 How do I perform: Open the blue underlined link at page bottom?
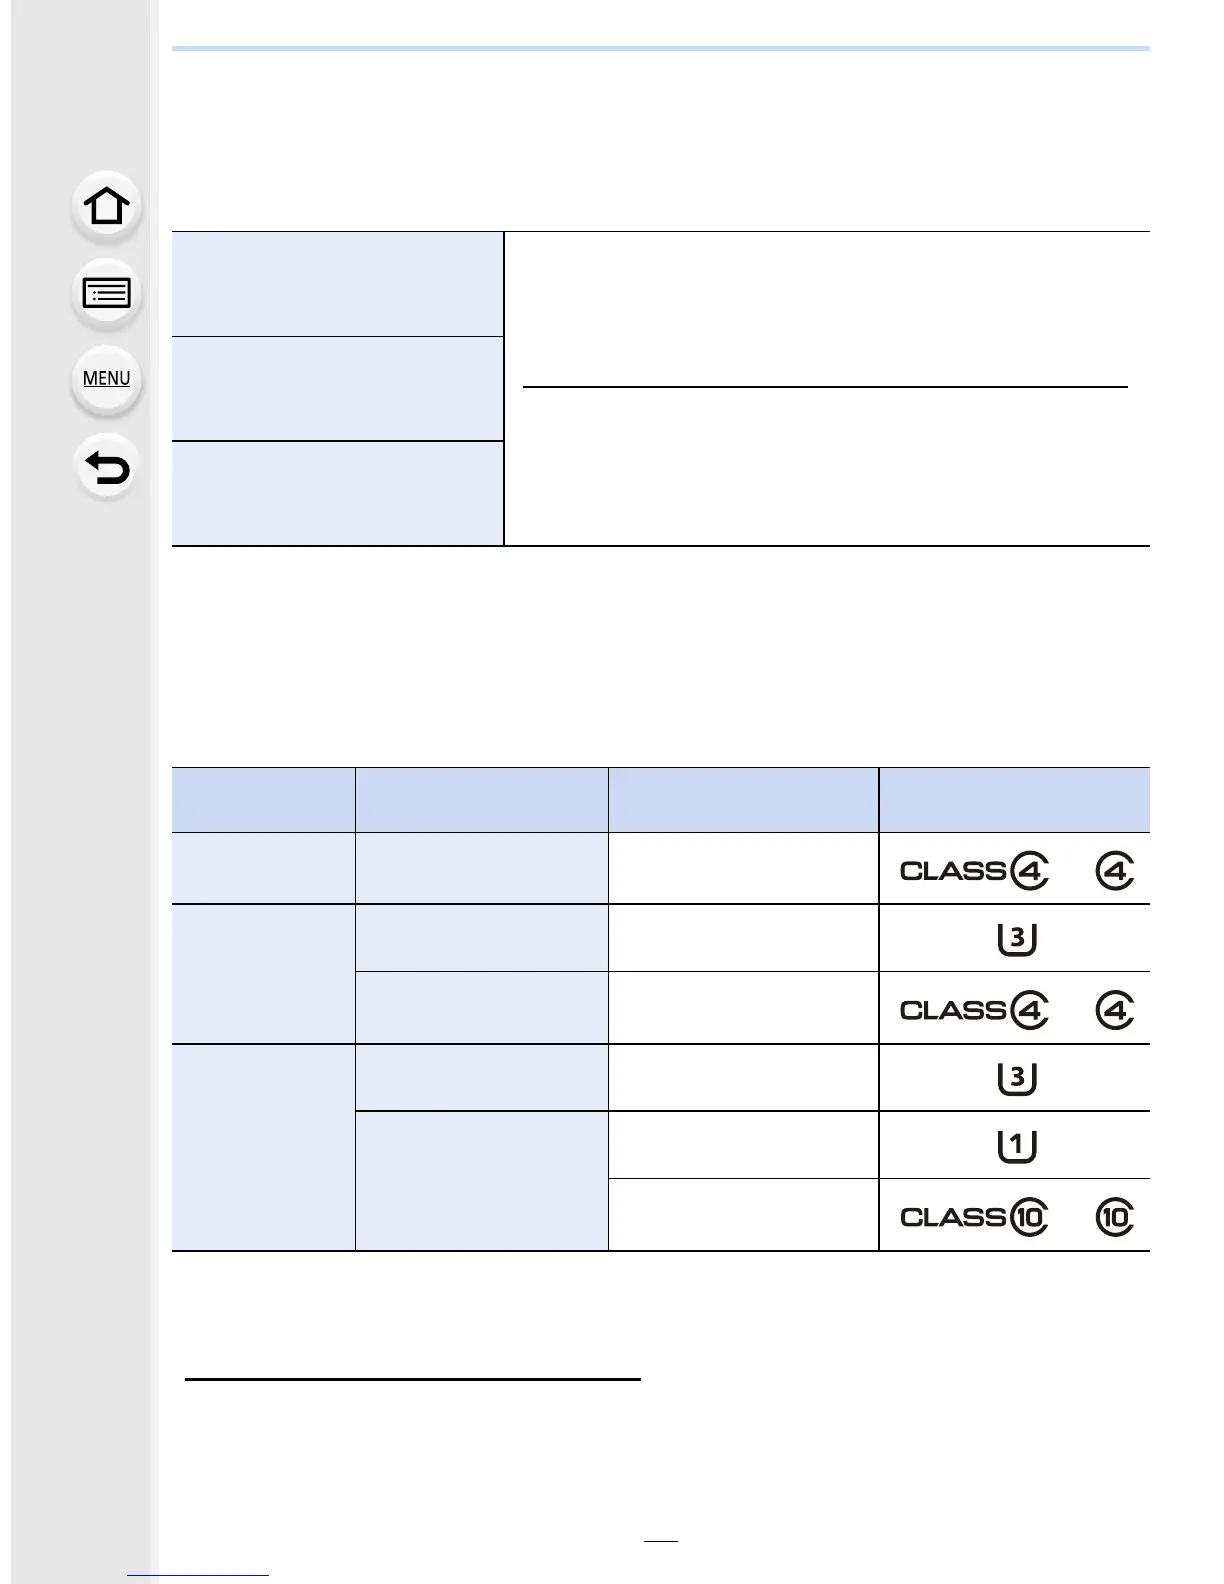(x=198, y=1575)
